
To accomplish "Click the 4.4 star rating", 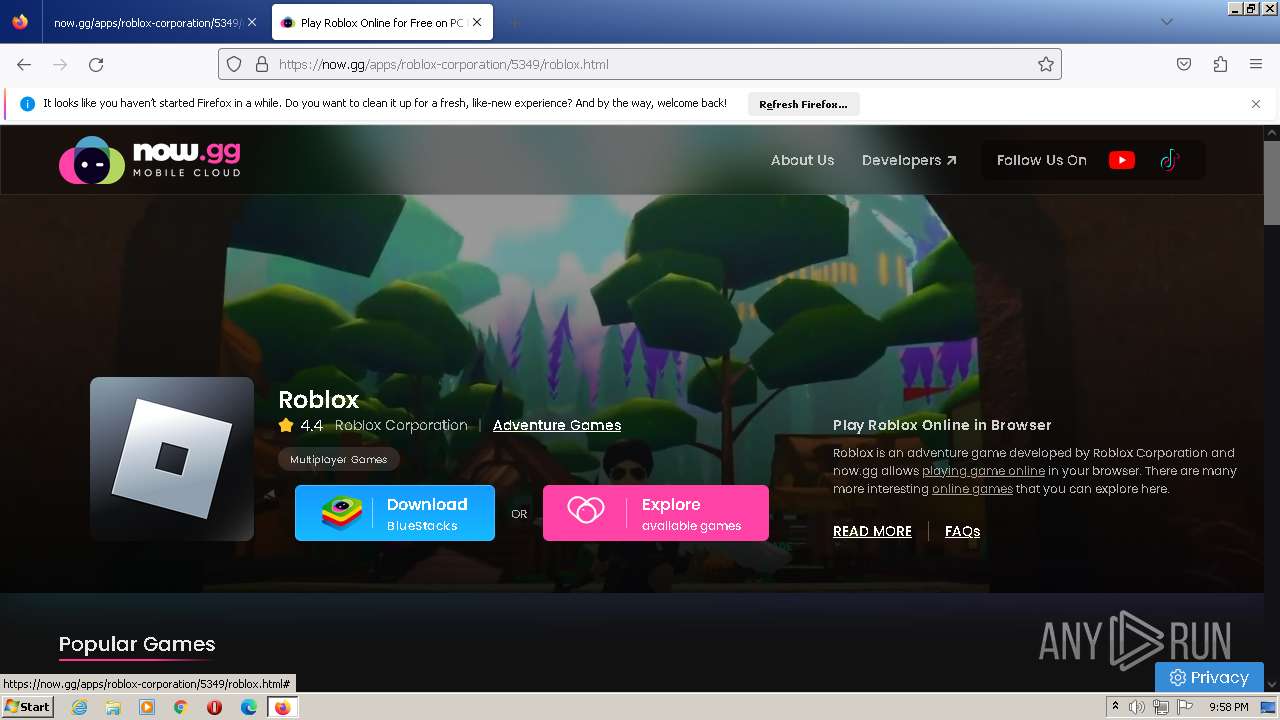I will [301, 425].
